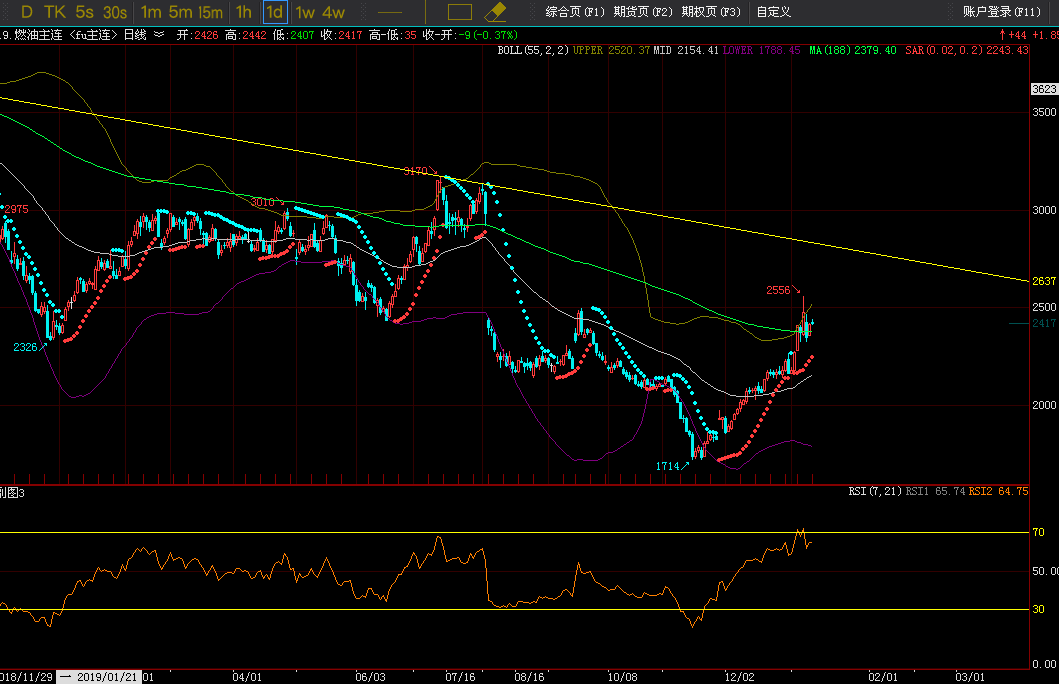Switch chart to 1w weekly period
The height and width of the screenshot is (684, 1059).
[305, 12]
